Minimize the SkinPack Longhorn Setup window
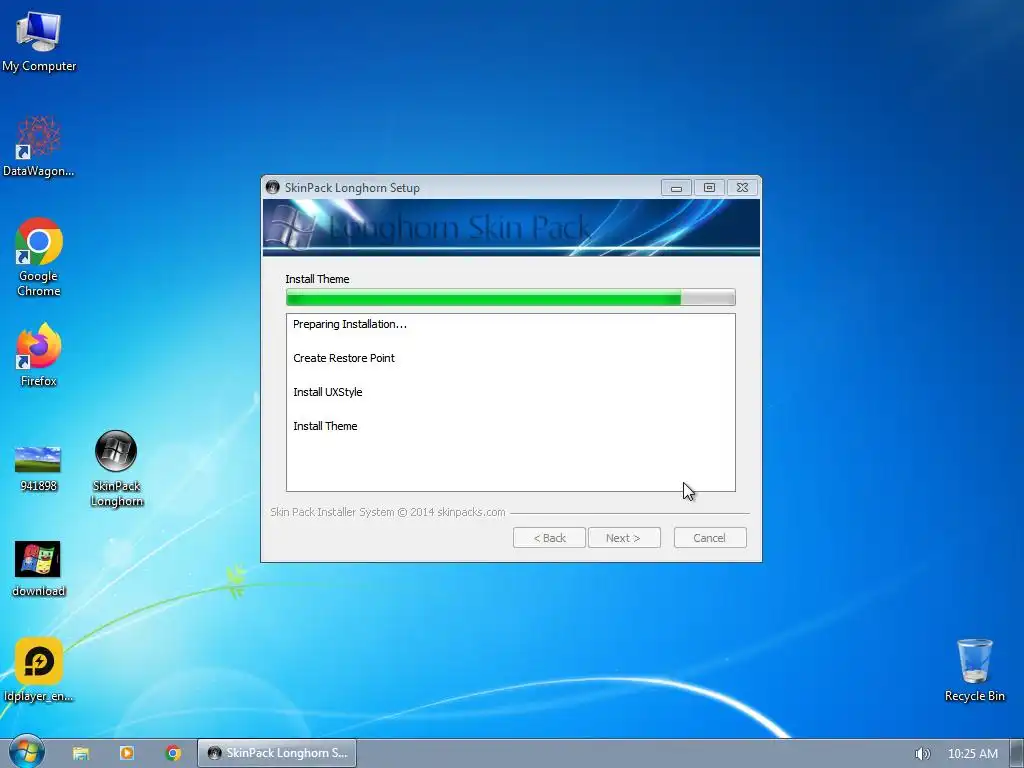The height and width of the screenshot is (768, 1024). pos(677,188)
